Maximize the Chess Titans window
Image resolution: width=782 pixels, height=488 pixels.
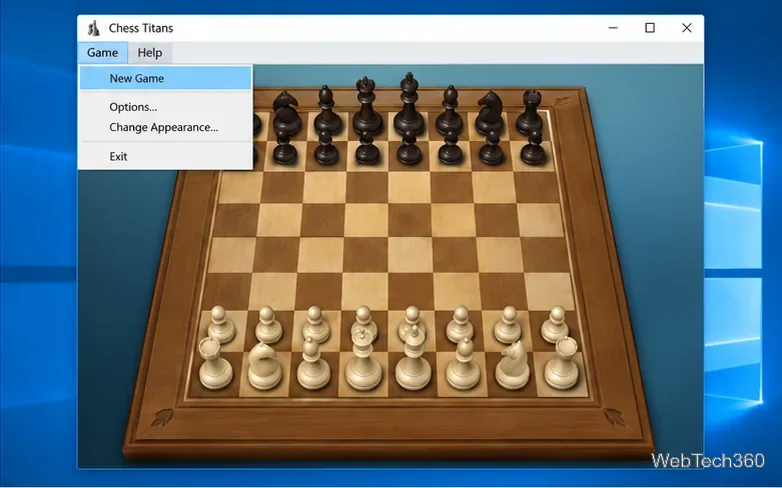(650, 28)
